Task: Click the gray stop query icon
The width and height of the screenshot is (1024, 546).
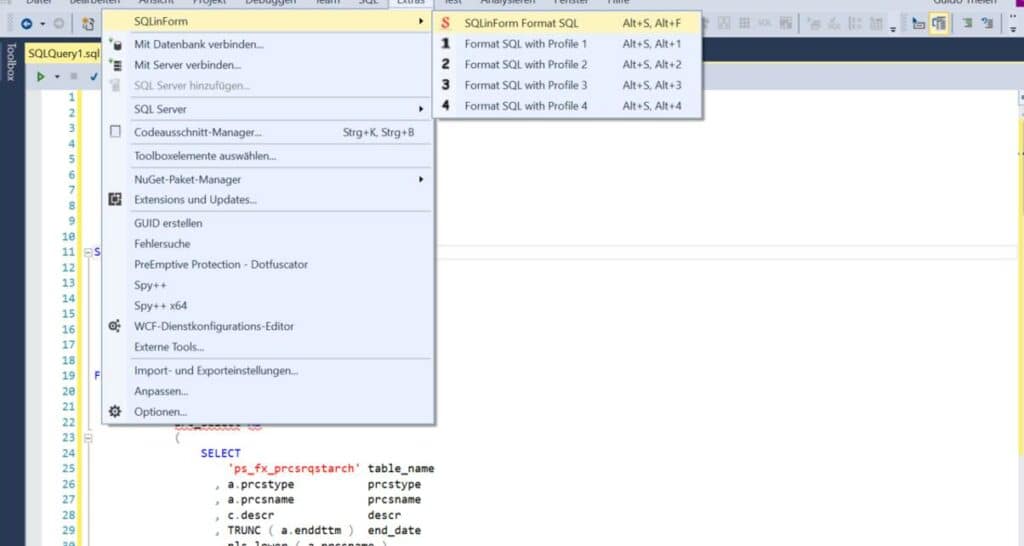Action: [74, 76]
